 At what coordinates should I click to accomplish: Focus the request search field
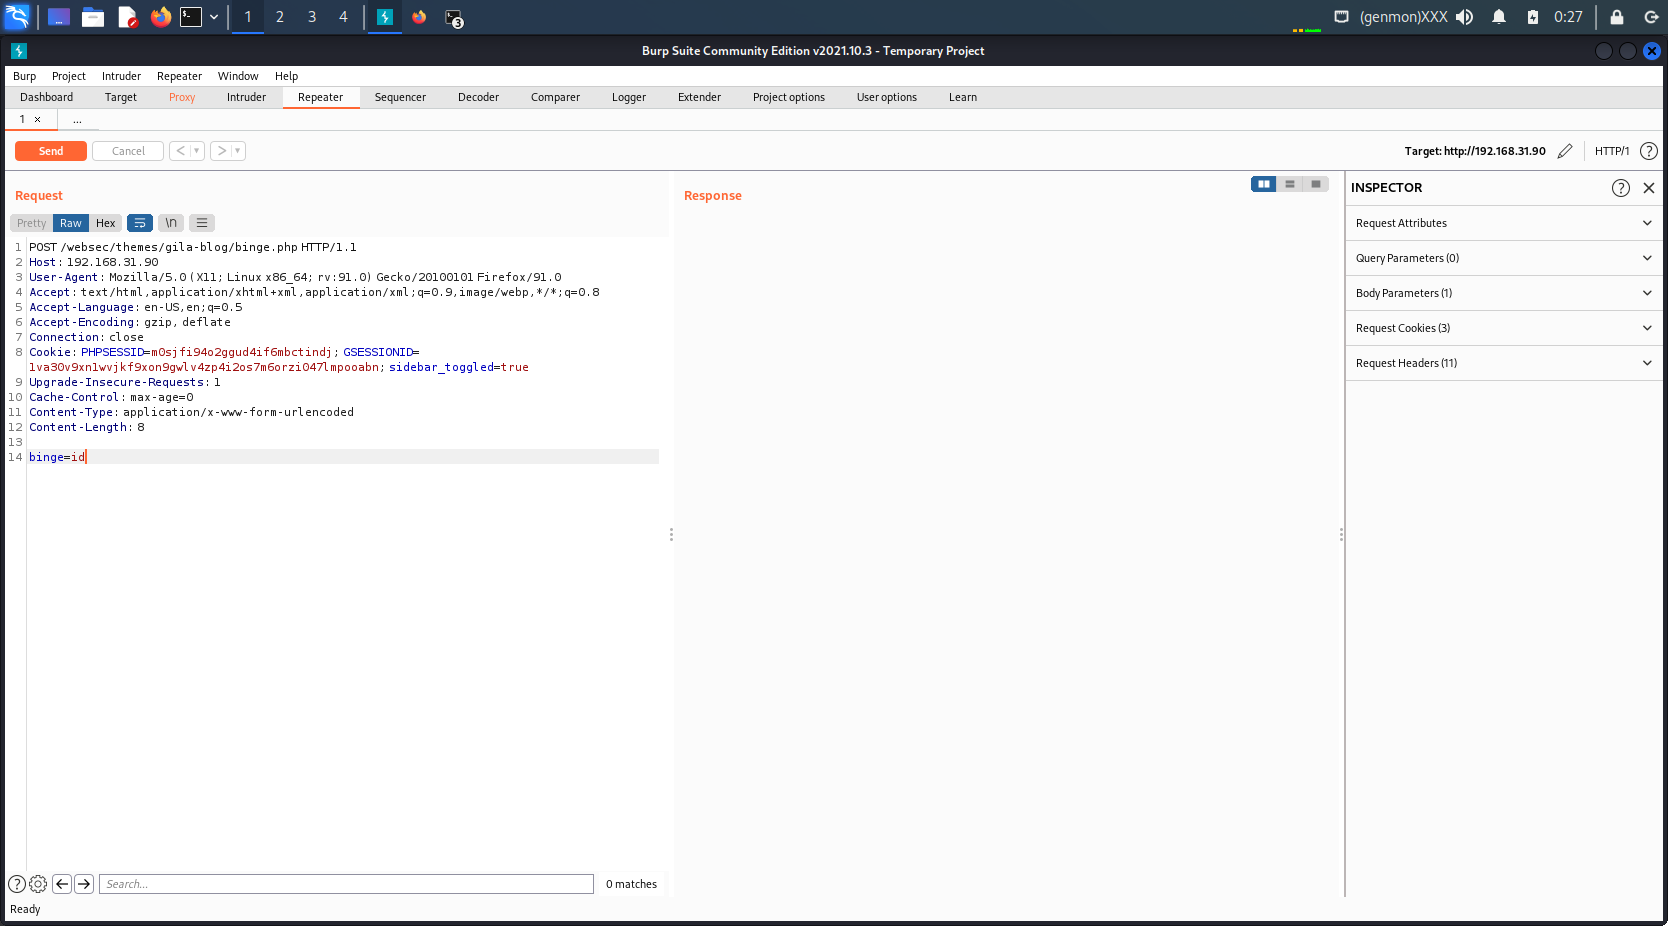click(x=346, y=884)
